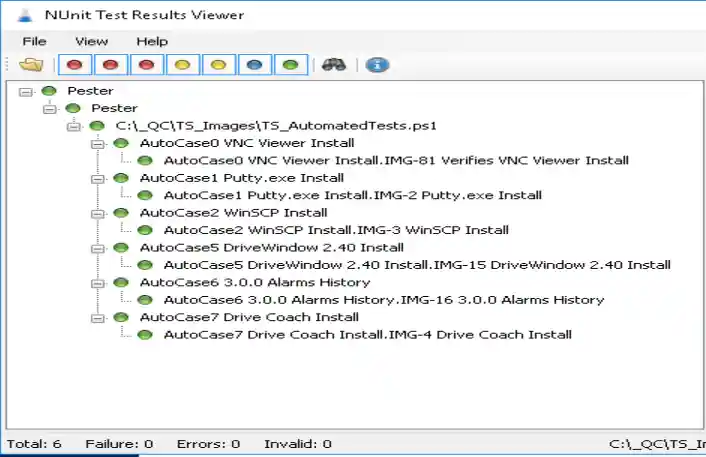Click the 'NUnit Test Results Viewer' title text

[145, 15]
